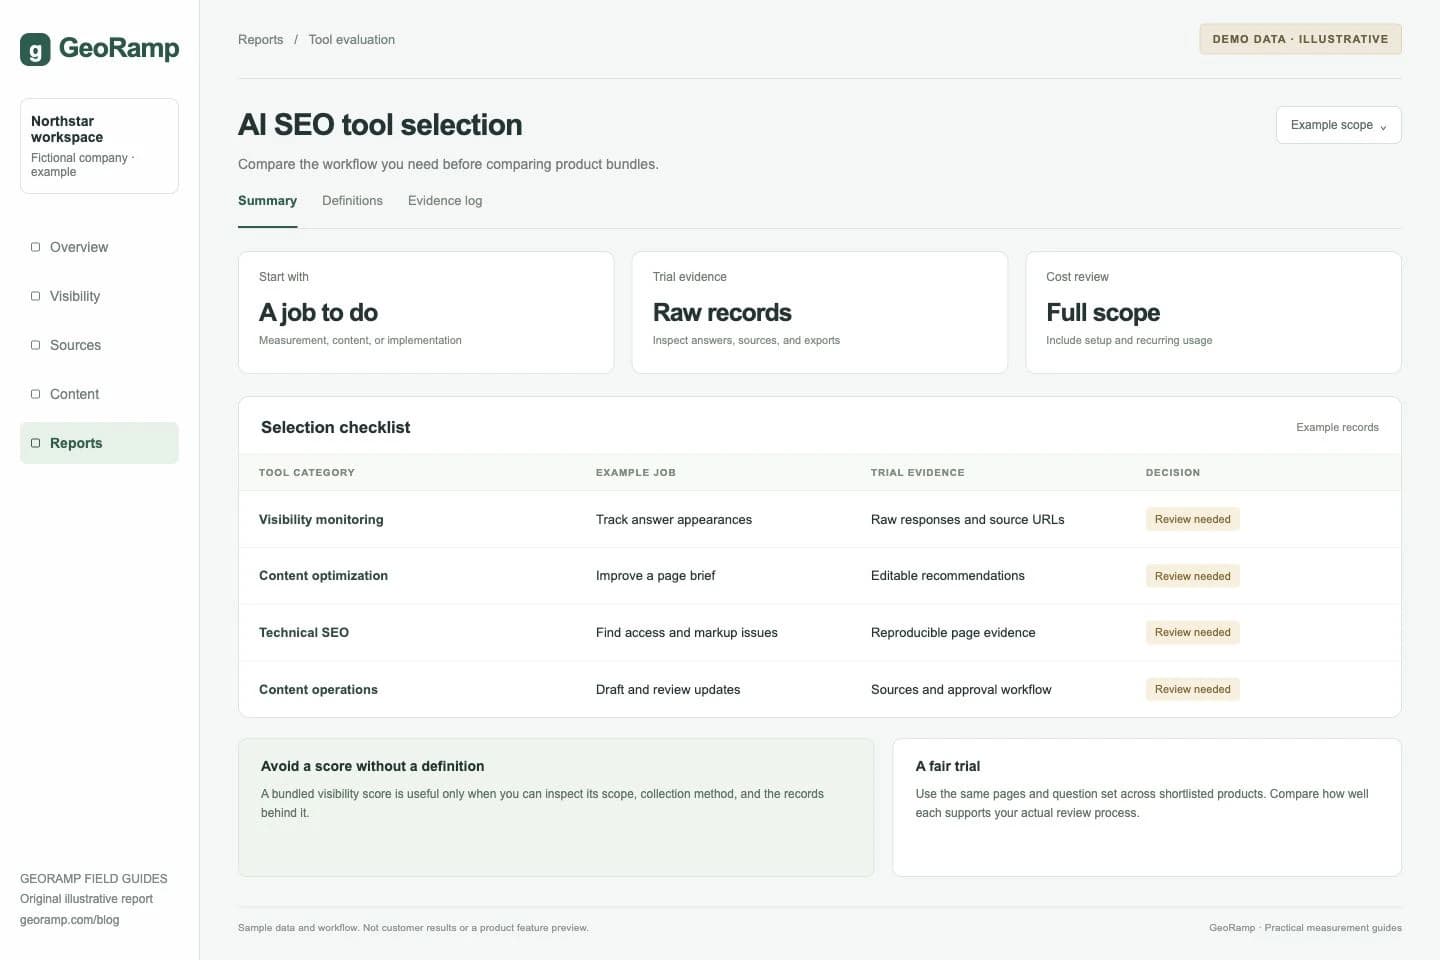Select the Visibility monitoring row label
This screenshot has height=960, width=1440.
(321, 519)
